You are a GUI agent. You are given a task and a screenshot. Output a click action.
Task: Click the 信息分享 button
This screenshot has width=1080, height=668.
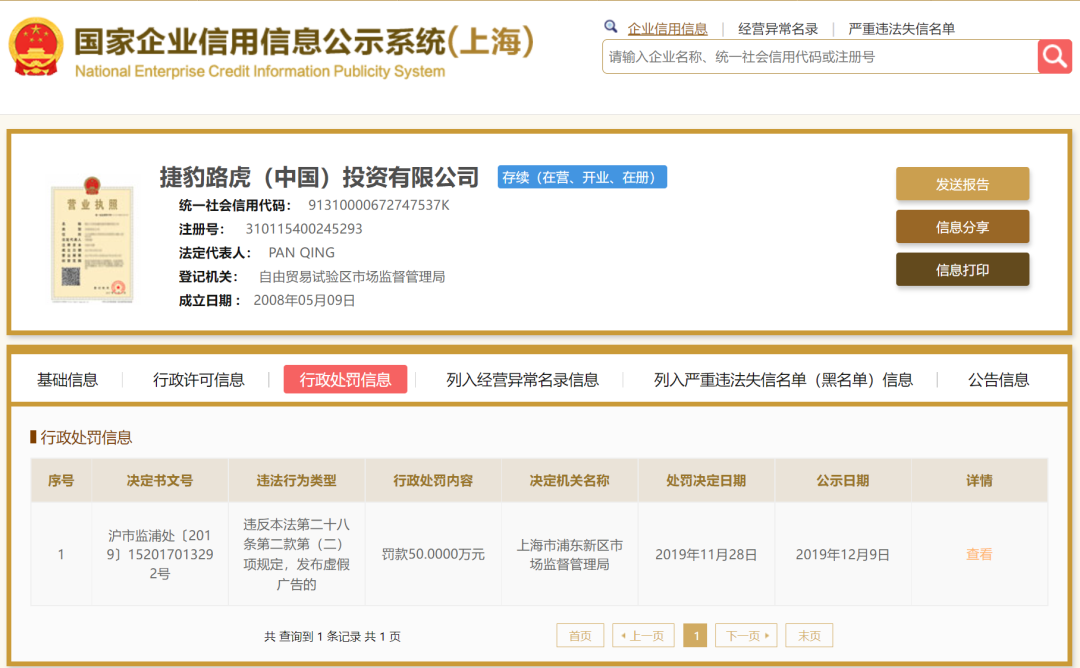(962, 227)
